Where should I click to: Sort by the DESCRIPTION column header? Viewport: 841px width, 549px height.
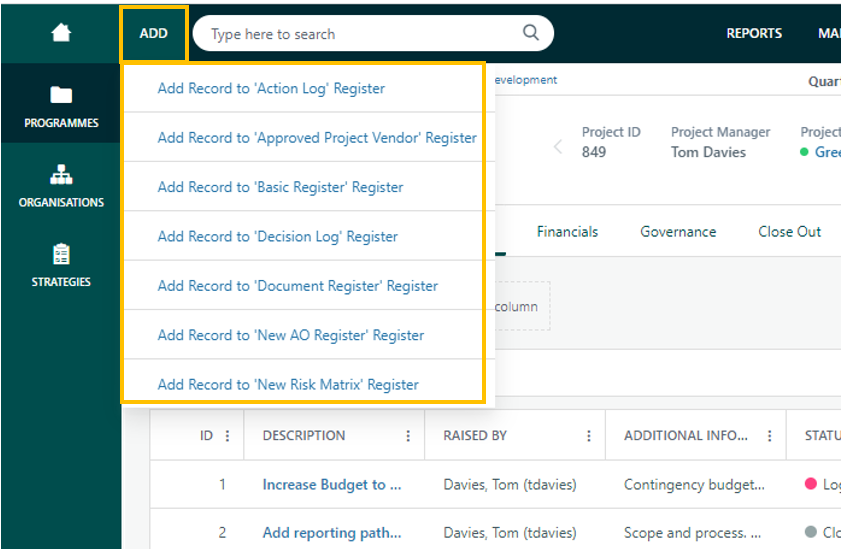[304, 435]
